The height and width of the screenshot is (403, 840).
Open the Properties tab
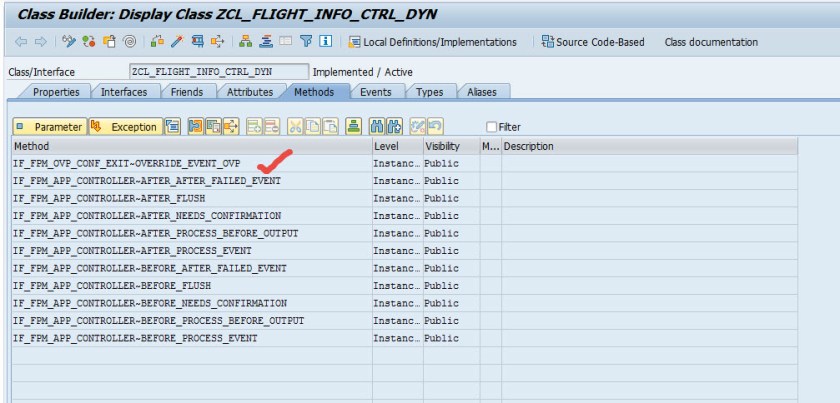point(56,92)
